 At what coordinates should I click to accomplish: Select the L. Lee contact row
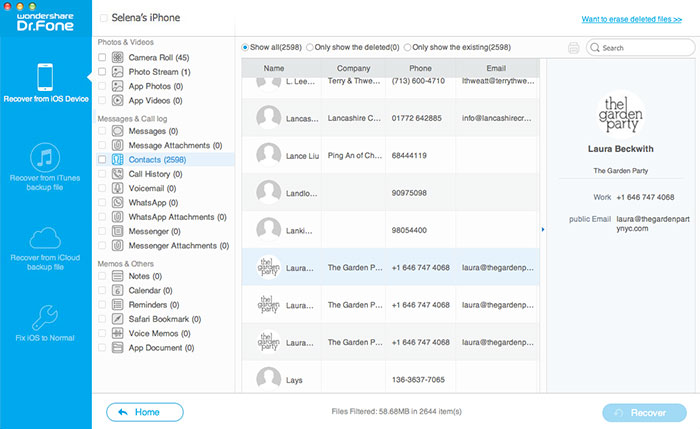point(391,85)
